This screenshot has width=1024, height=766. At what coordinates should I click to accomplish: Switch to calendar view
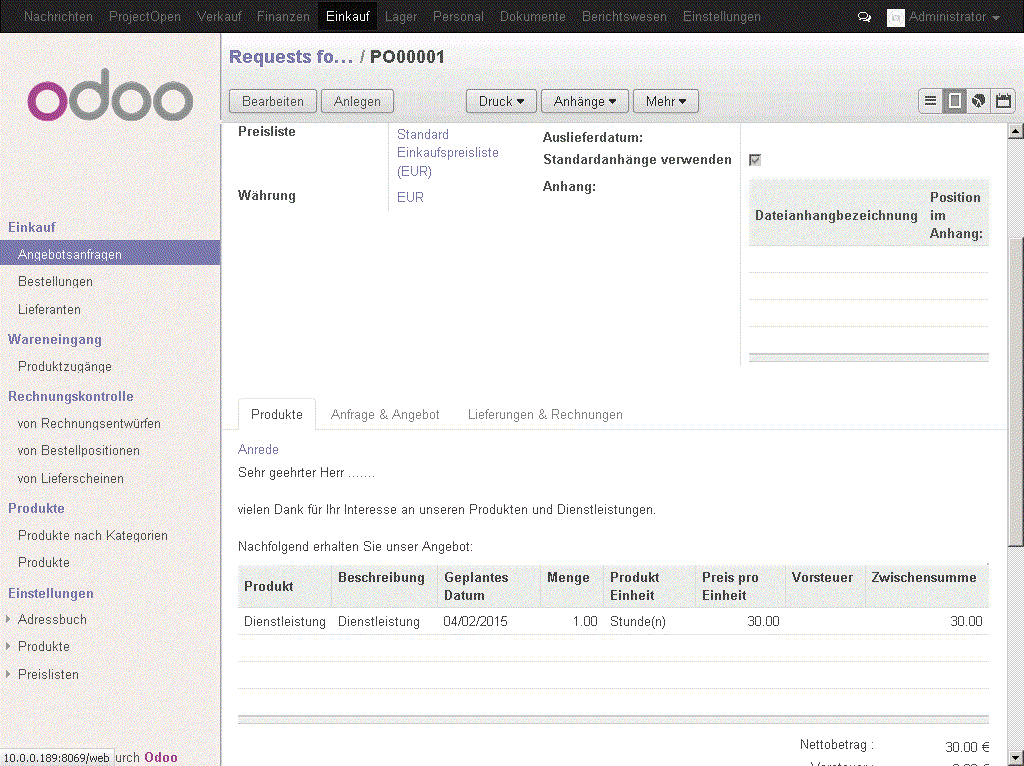tap(1003, 101)
